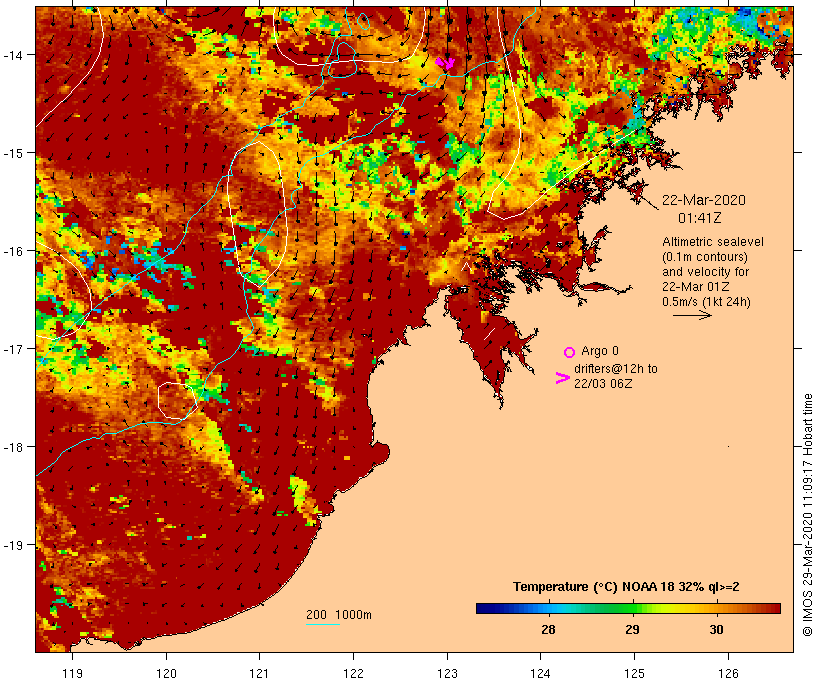Click the longitude label 122
Image resolution: width=820 pixels, height=680 pixels.
pyautogui.click(x=354, y=673)
